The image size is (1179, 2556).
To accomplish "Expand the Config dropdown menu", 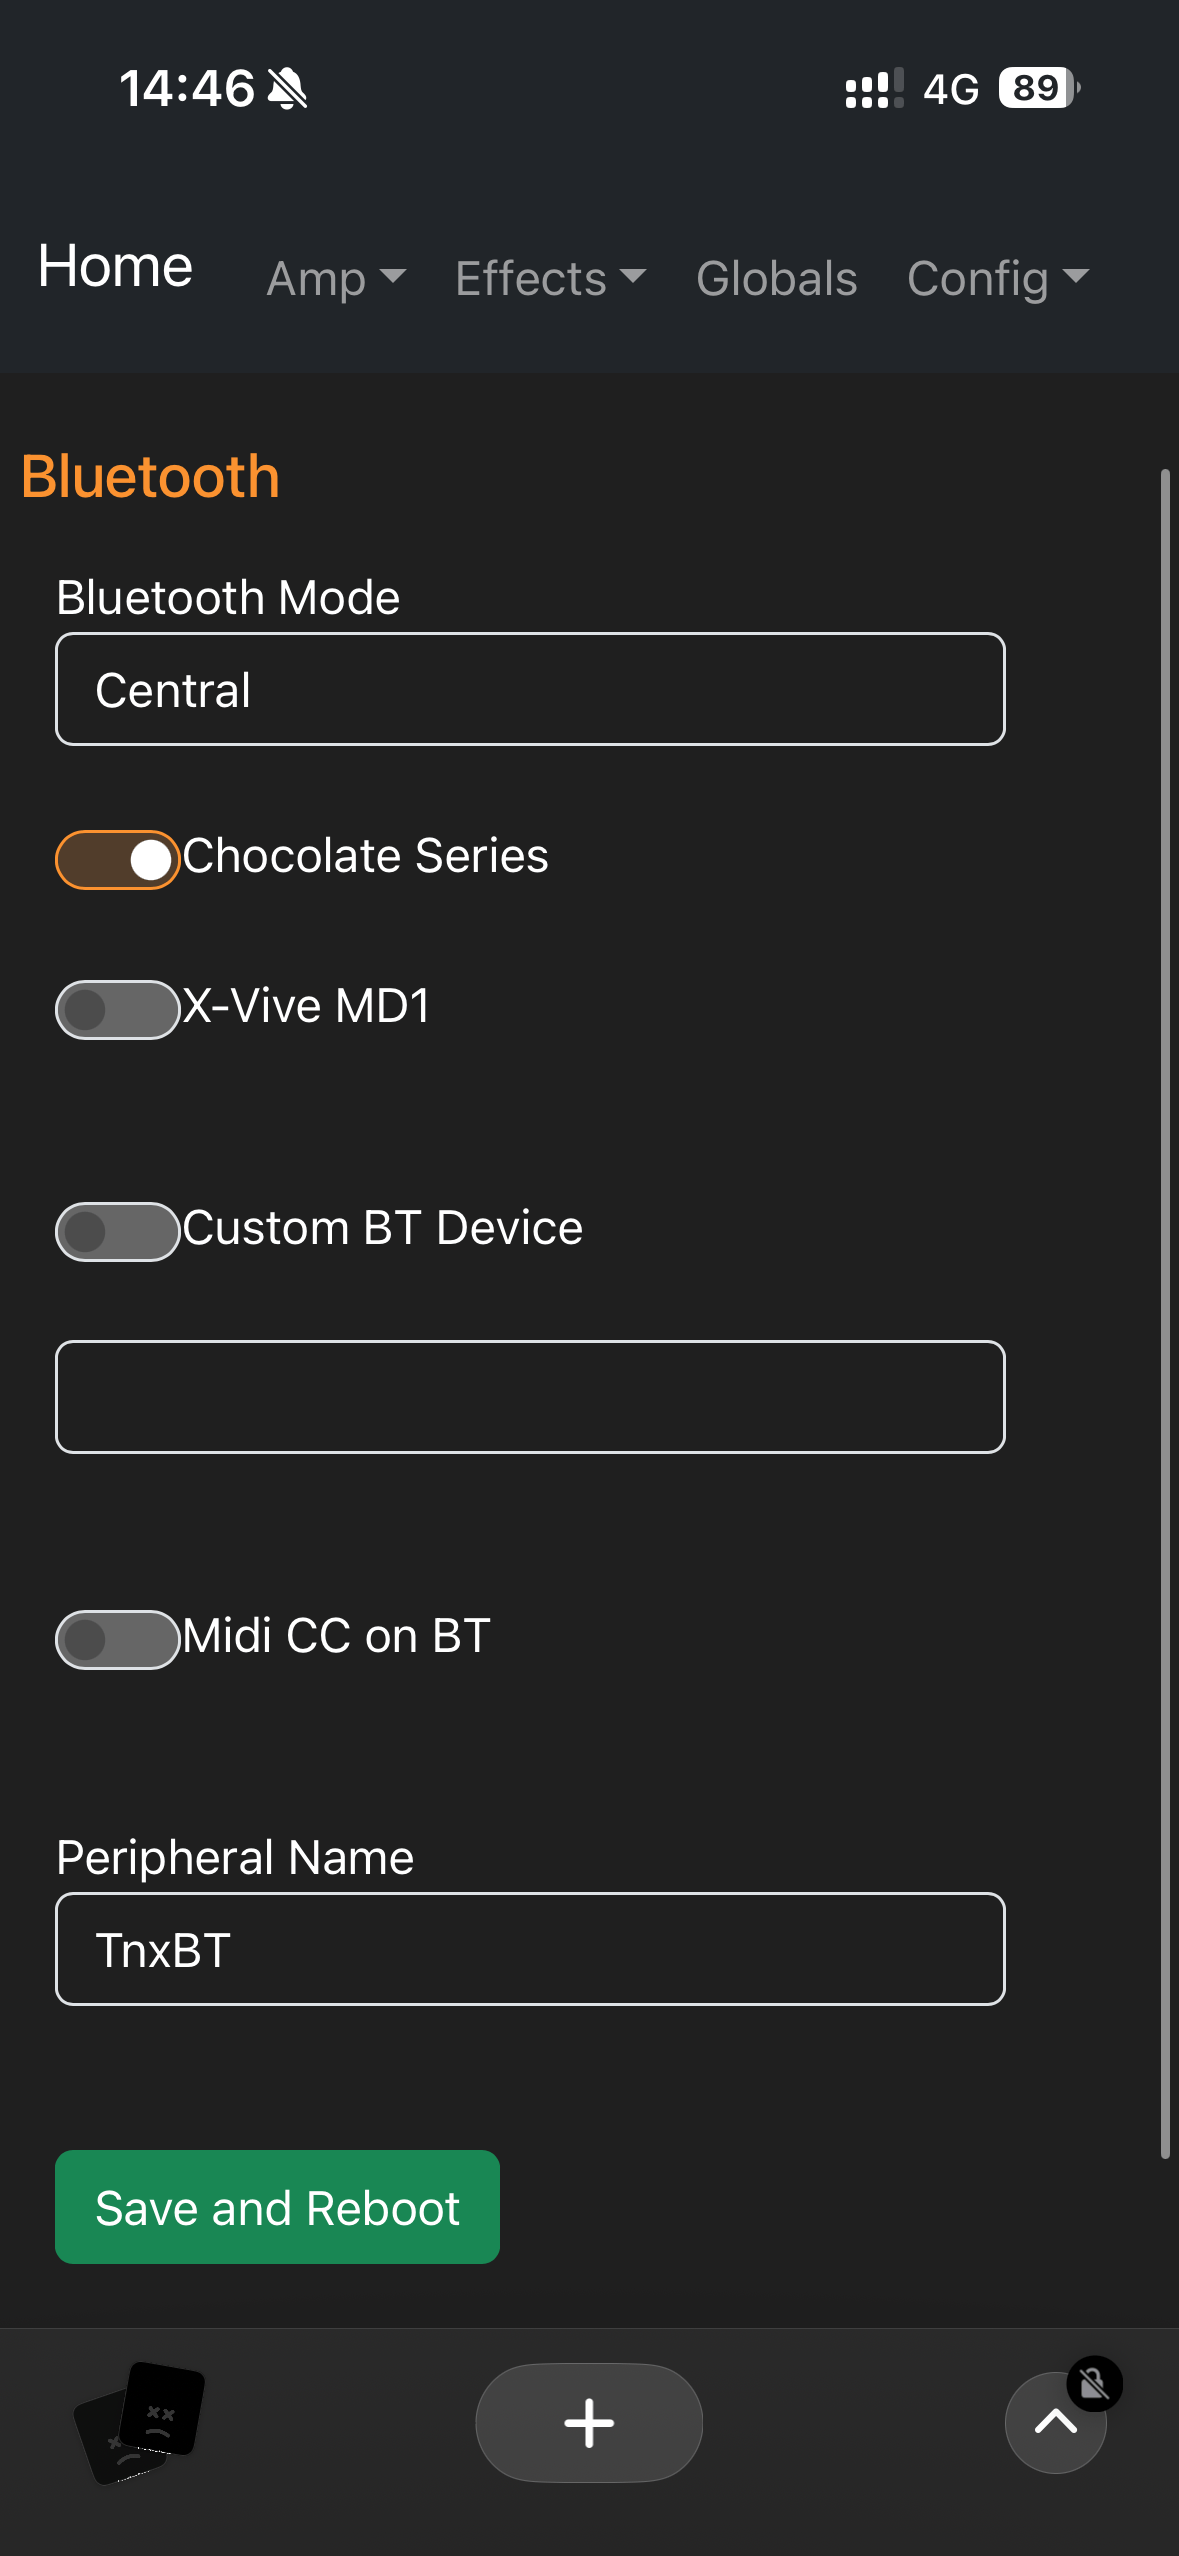I will point(997,279).
